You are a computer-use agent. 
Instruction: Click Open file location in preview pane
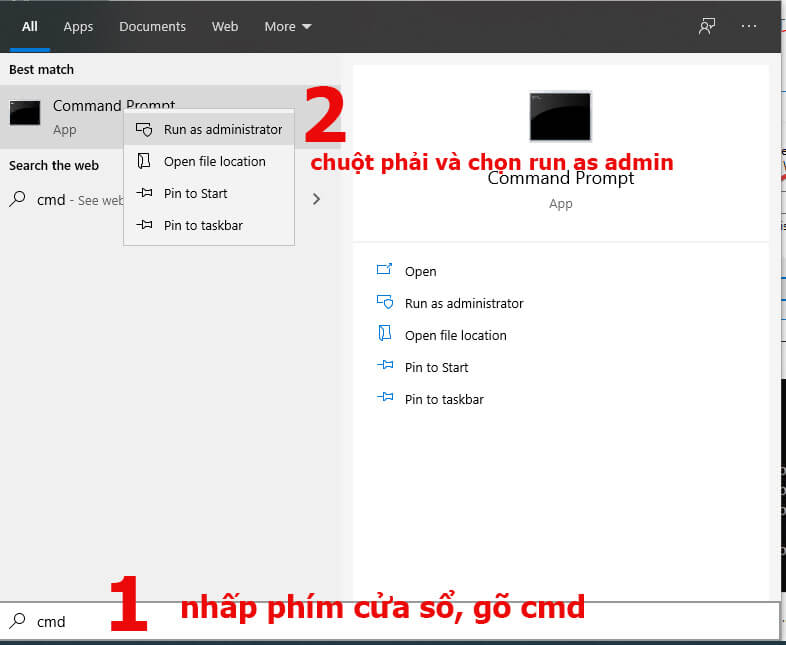[455, 335]
